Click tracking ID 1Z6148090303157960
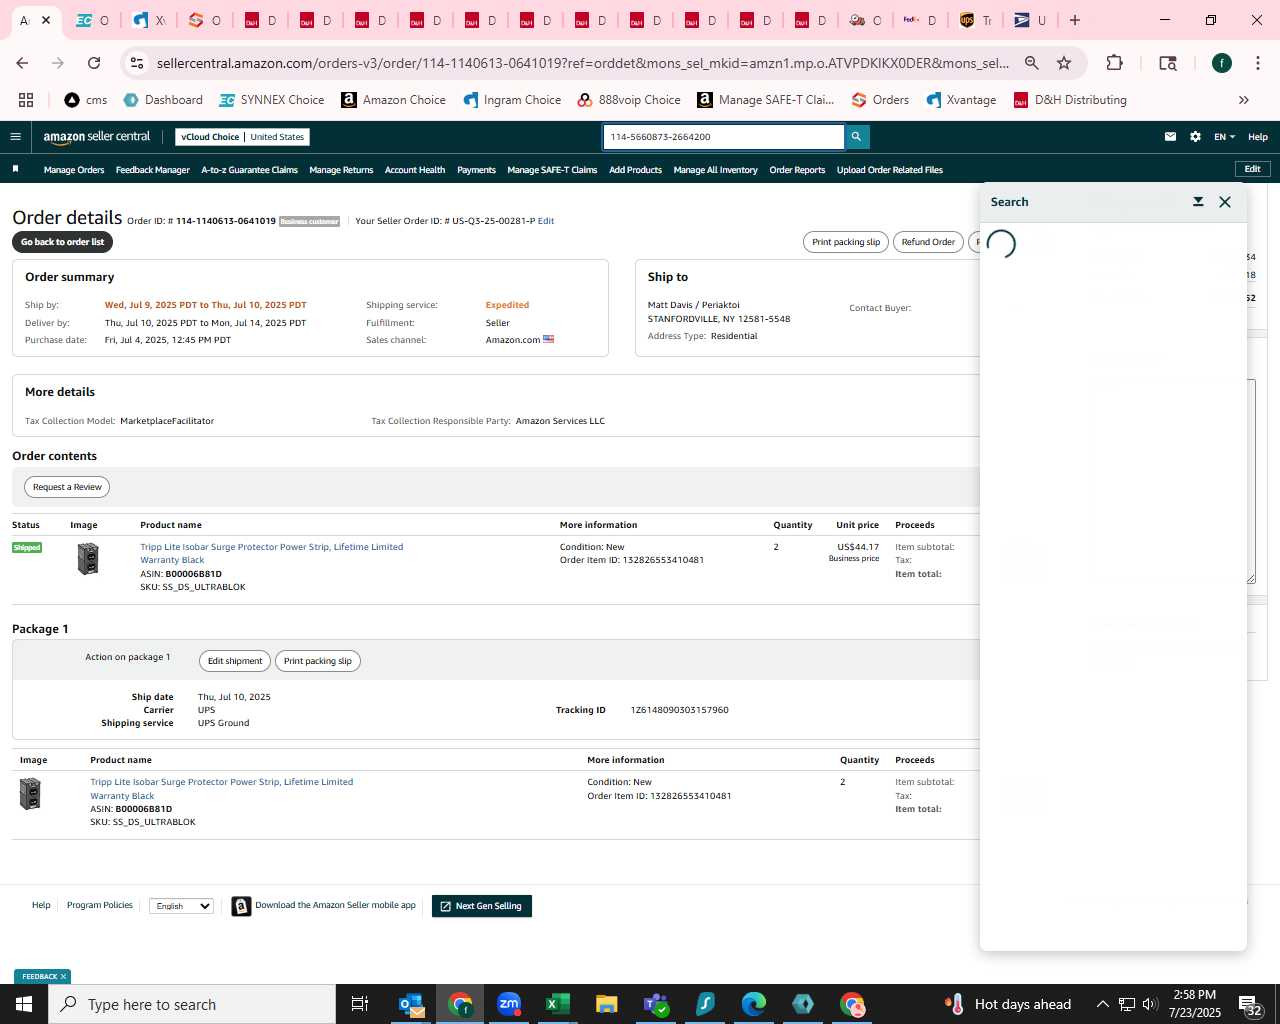 point(679,710)
